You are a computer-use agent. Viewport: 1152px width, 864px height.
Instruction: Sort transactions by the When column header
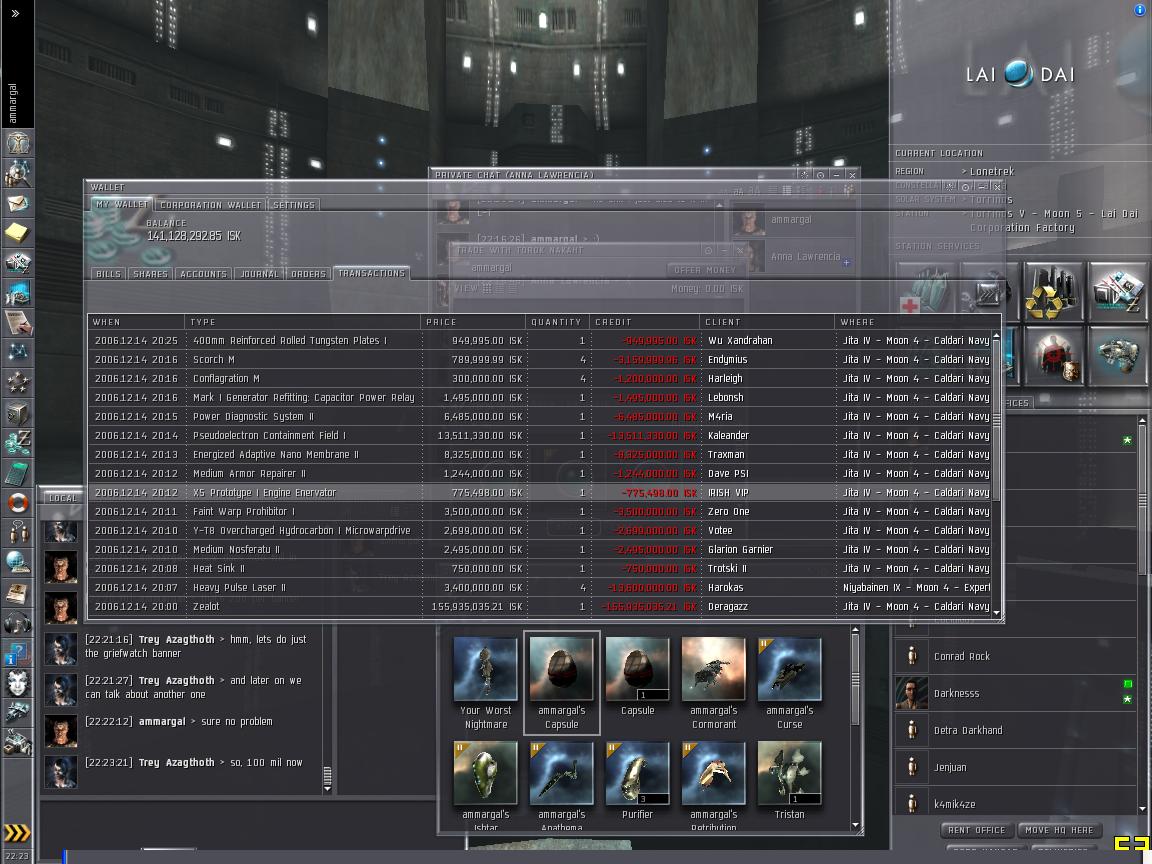click(x=136, y=322)
